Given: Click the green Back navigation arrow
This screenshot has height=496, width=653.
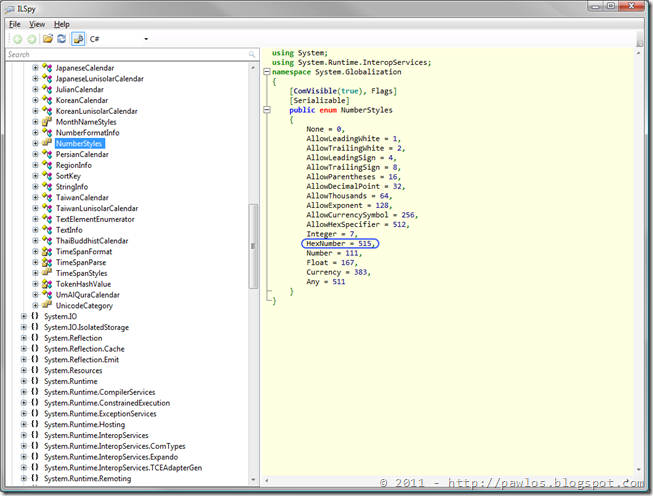Looking at the screenshot, I should click(17, 39).
